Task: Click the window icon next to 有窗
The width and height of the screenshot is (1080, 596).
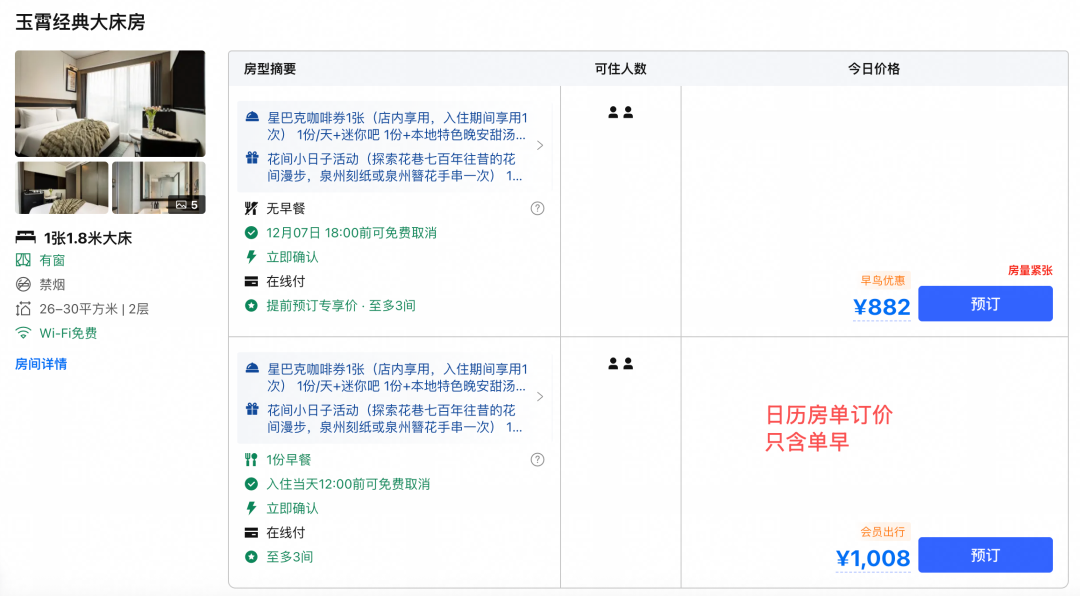Action: coord(23,260)
